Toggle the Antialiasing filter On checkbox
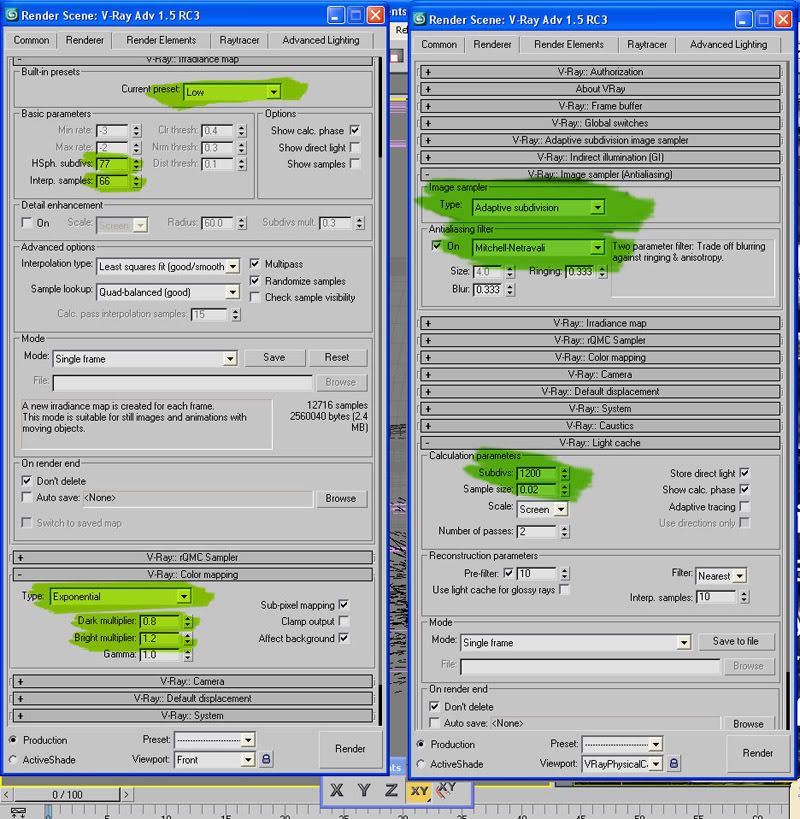Screen dimensions: 800x819 tap(437, 245)
